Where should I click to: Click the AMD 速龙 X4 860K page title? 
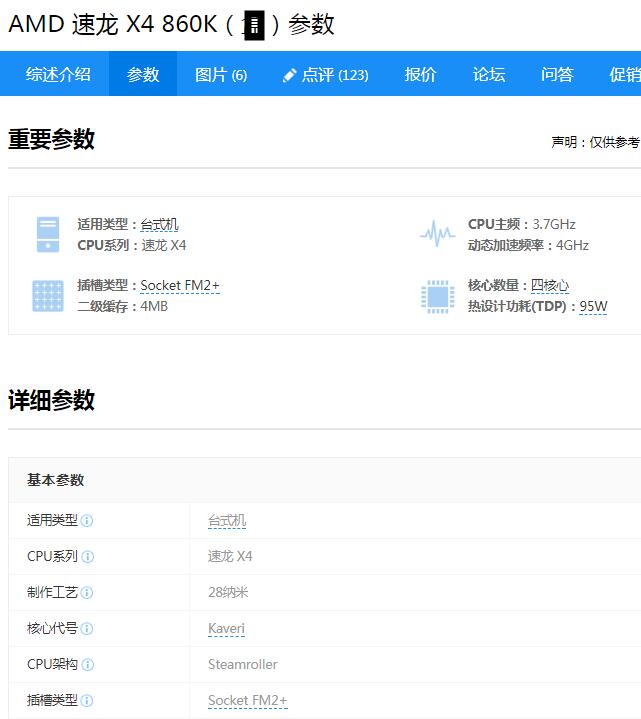tap(171, 24)
